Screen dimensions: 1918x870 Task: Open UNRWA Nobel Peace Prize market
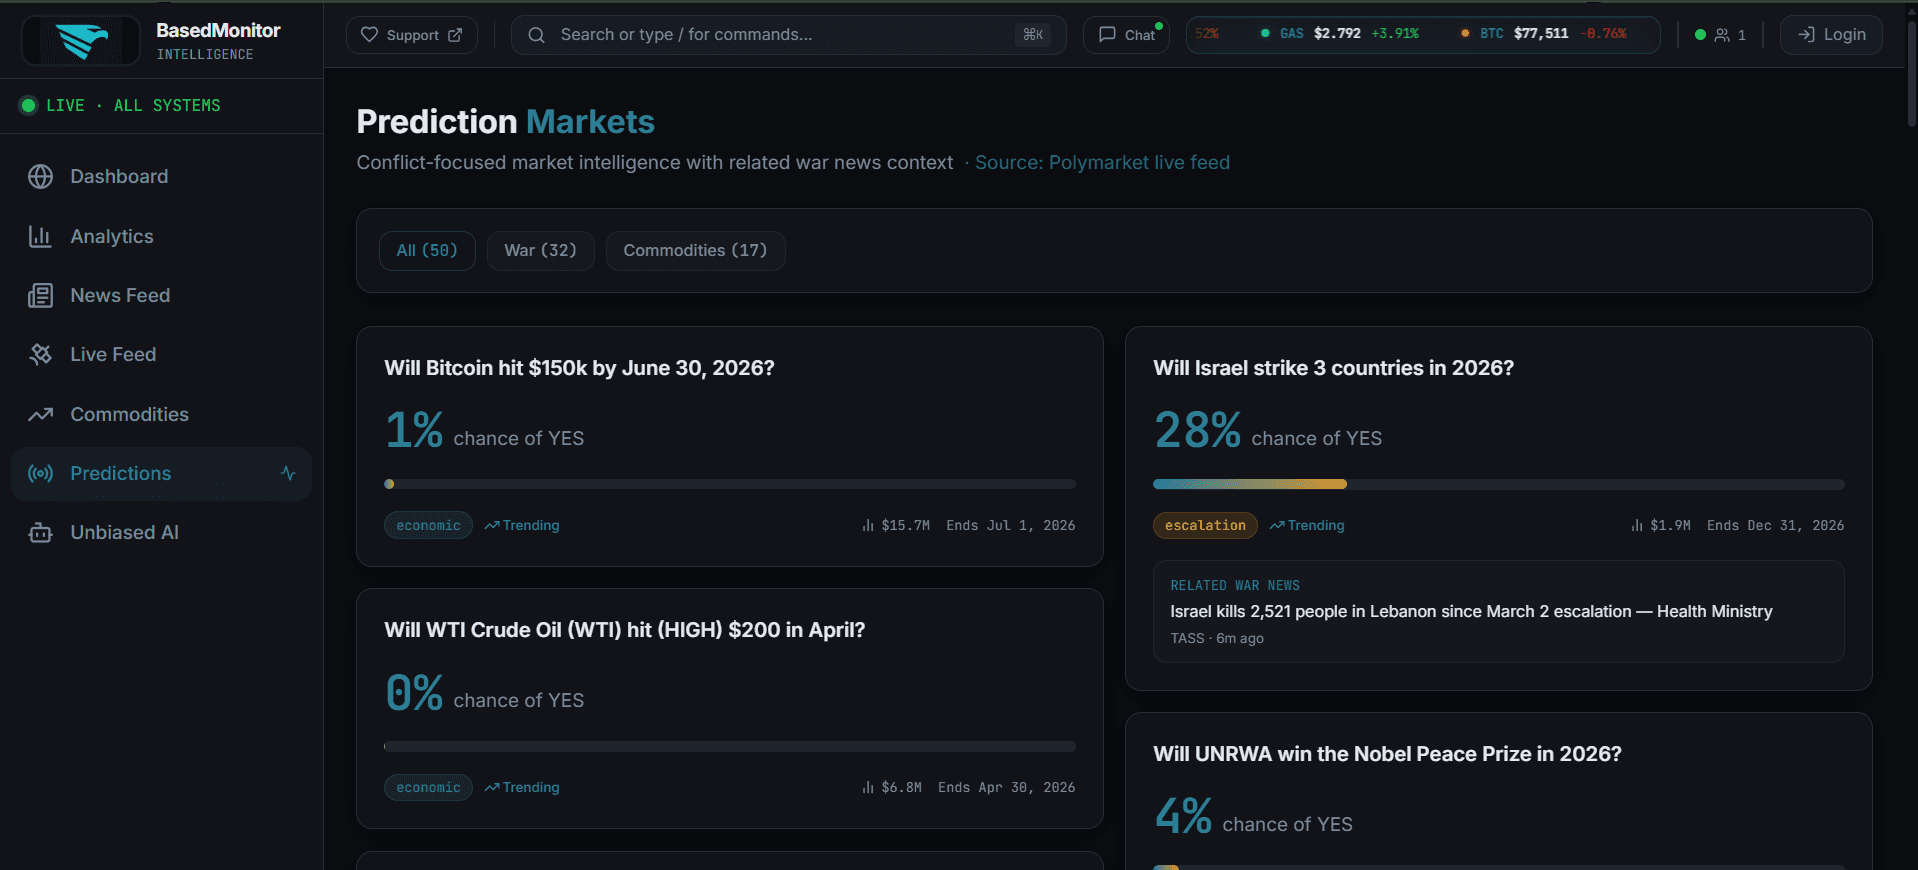1387,754
